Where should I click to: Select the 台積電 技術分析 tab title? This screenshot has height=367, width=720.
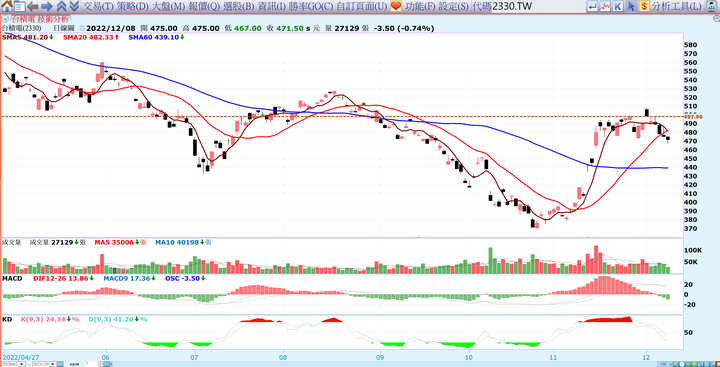pos(39,19)
